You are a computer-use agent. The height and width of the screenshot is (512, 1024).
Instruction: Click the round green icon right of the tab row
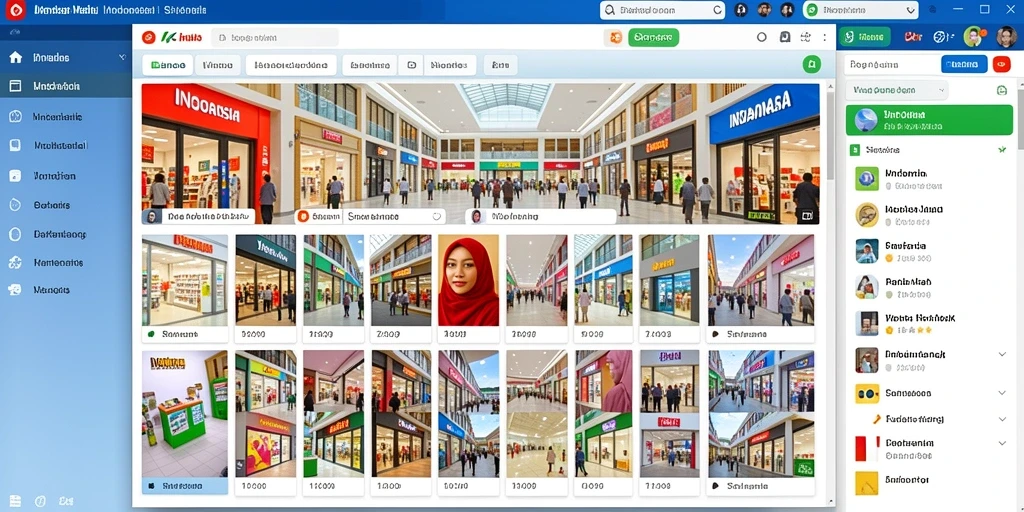(x=811, y=64)
